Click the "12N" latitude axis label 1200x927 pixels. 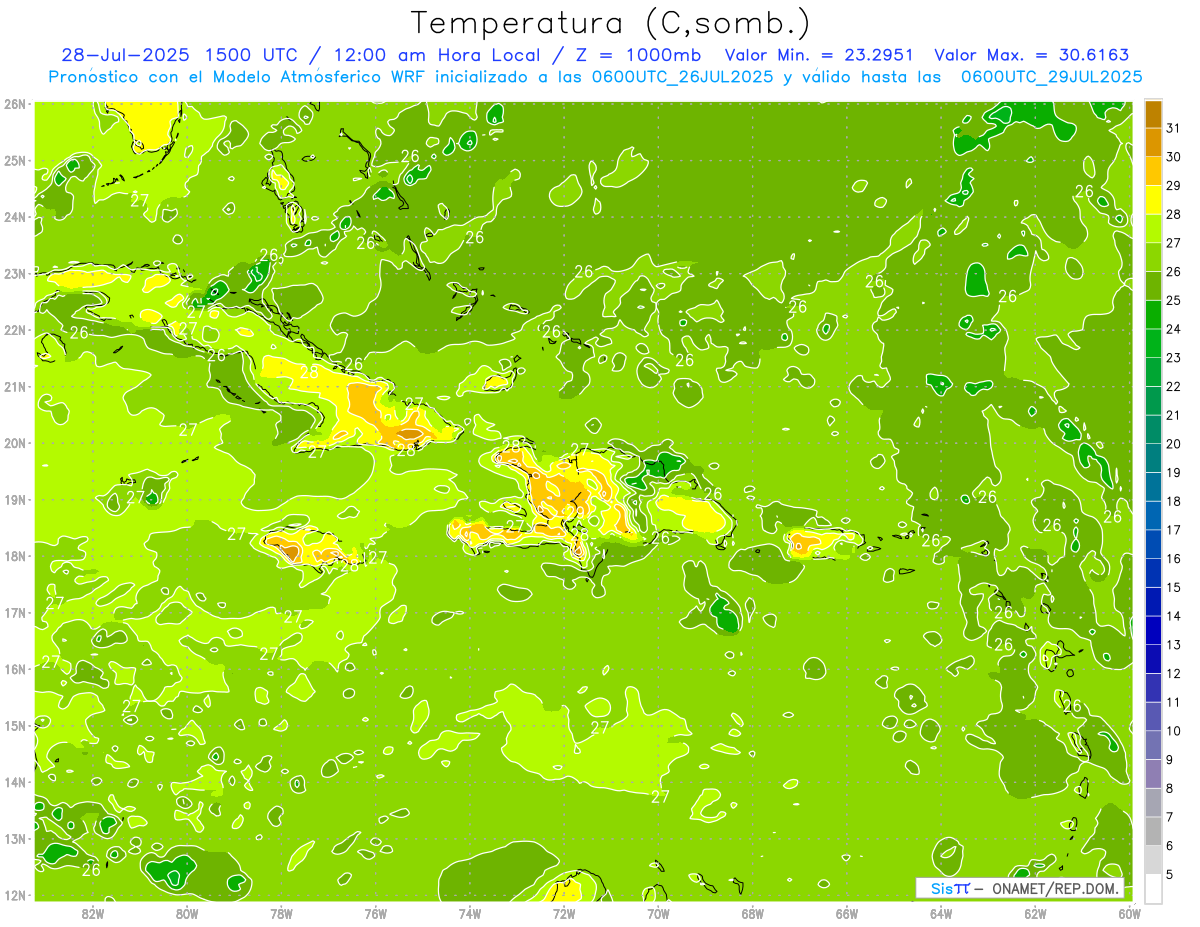point(14,895)
